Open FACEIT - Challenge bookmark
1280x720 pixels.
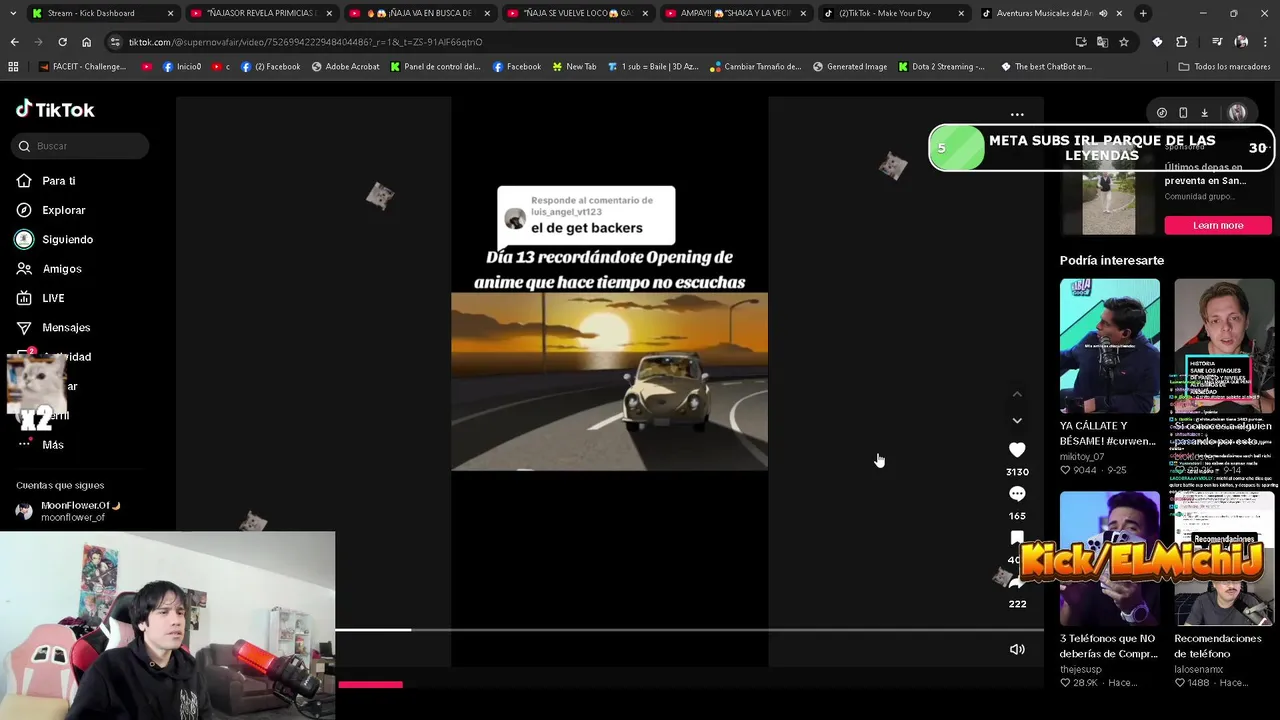82,66
